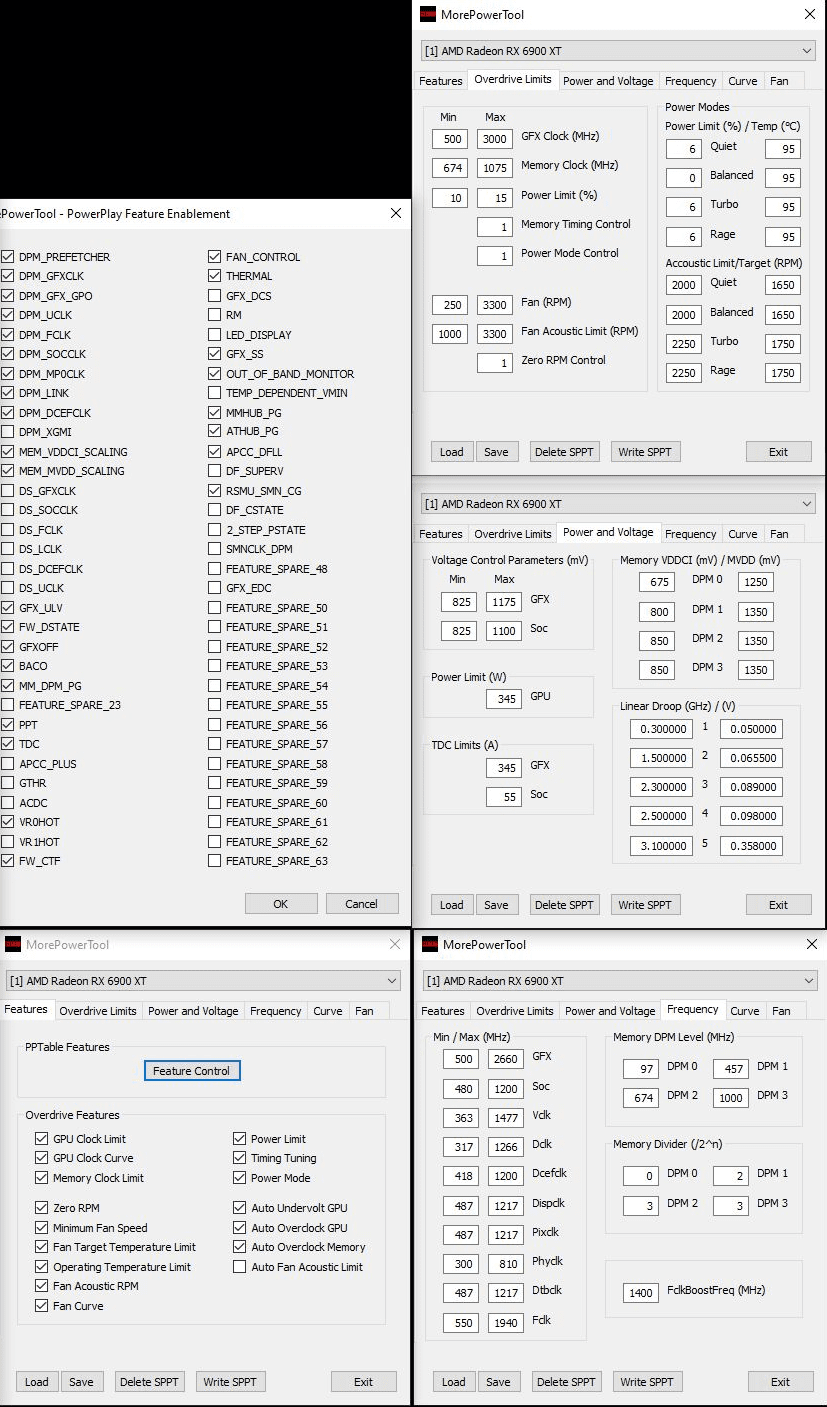Select the Memory DPM 3 level field showing 1000
This screenshot has height=1407, width=827.
point(731,1098)
